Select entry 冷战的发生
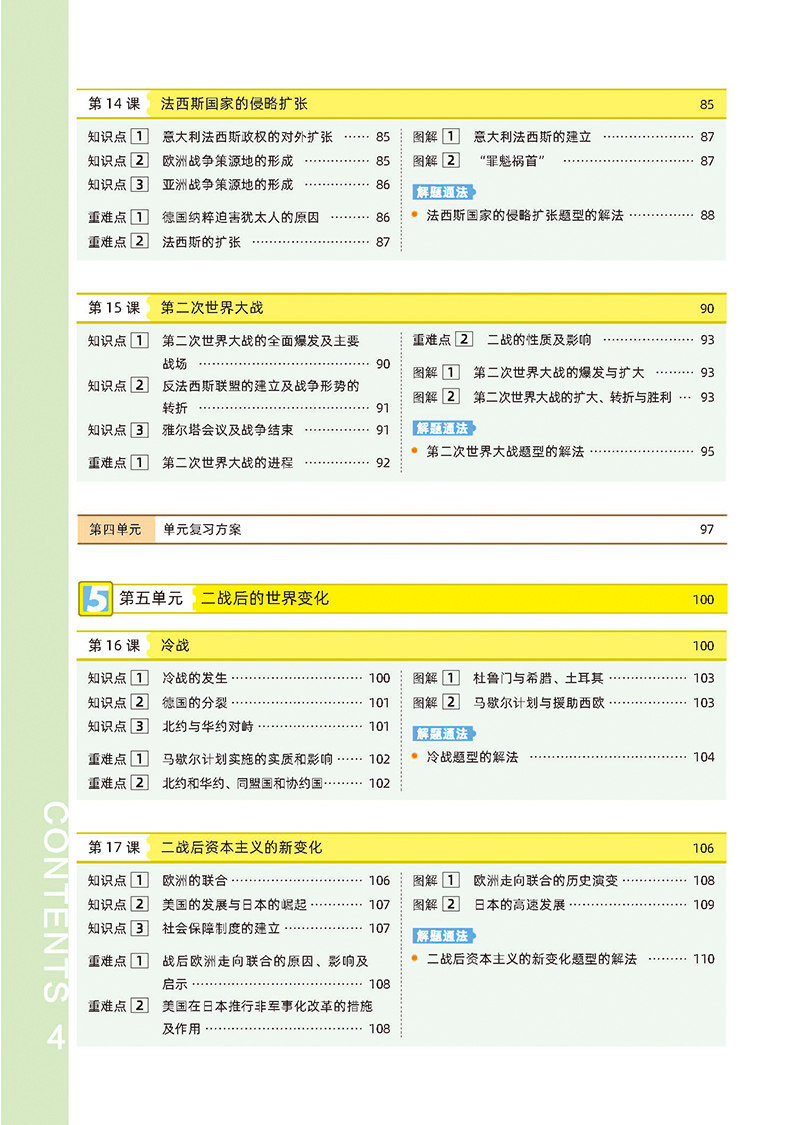Screen dimensions: 800x1125 point(194,678)
